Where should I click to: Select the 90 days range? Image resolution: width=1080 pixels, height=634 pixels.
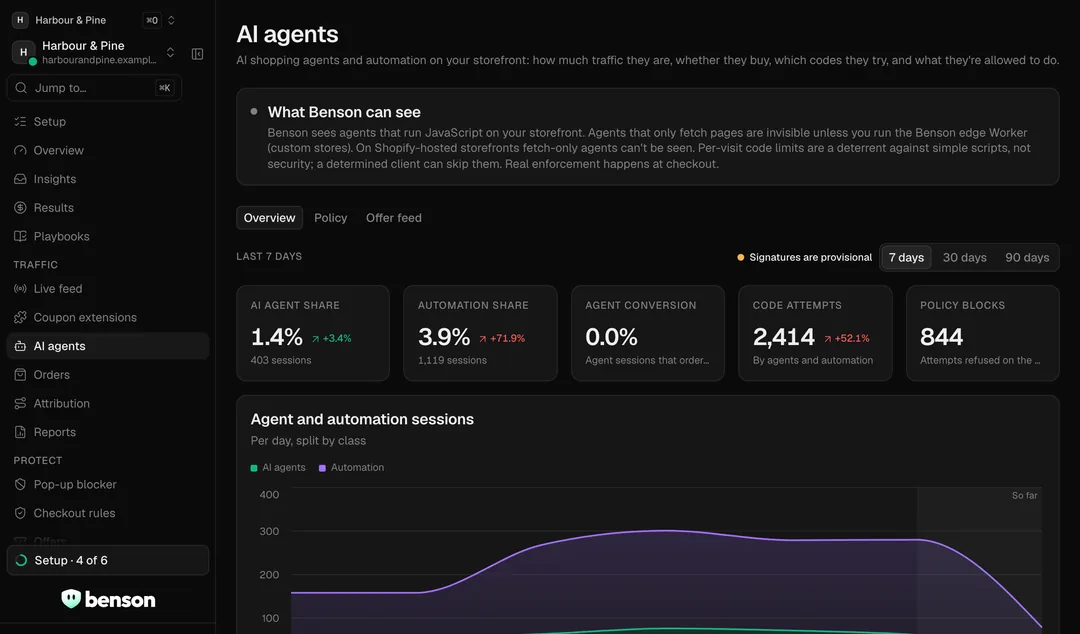[x=1027, y=257]
